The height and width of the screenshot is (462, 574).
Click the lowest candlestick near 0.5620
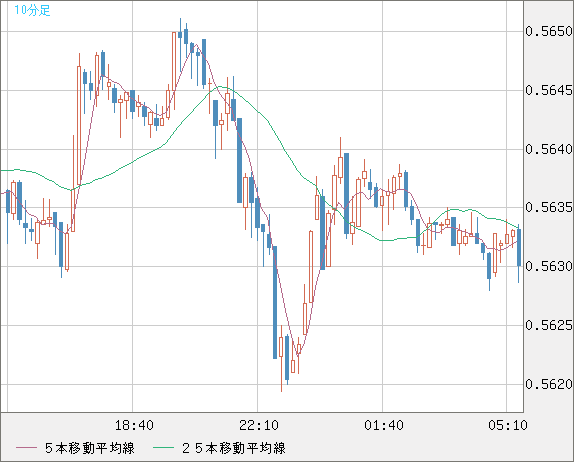pos(281,358)
